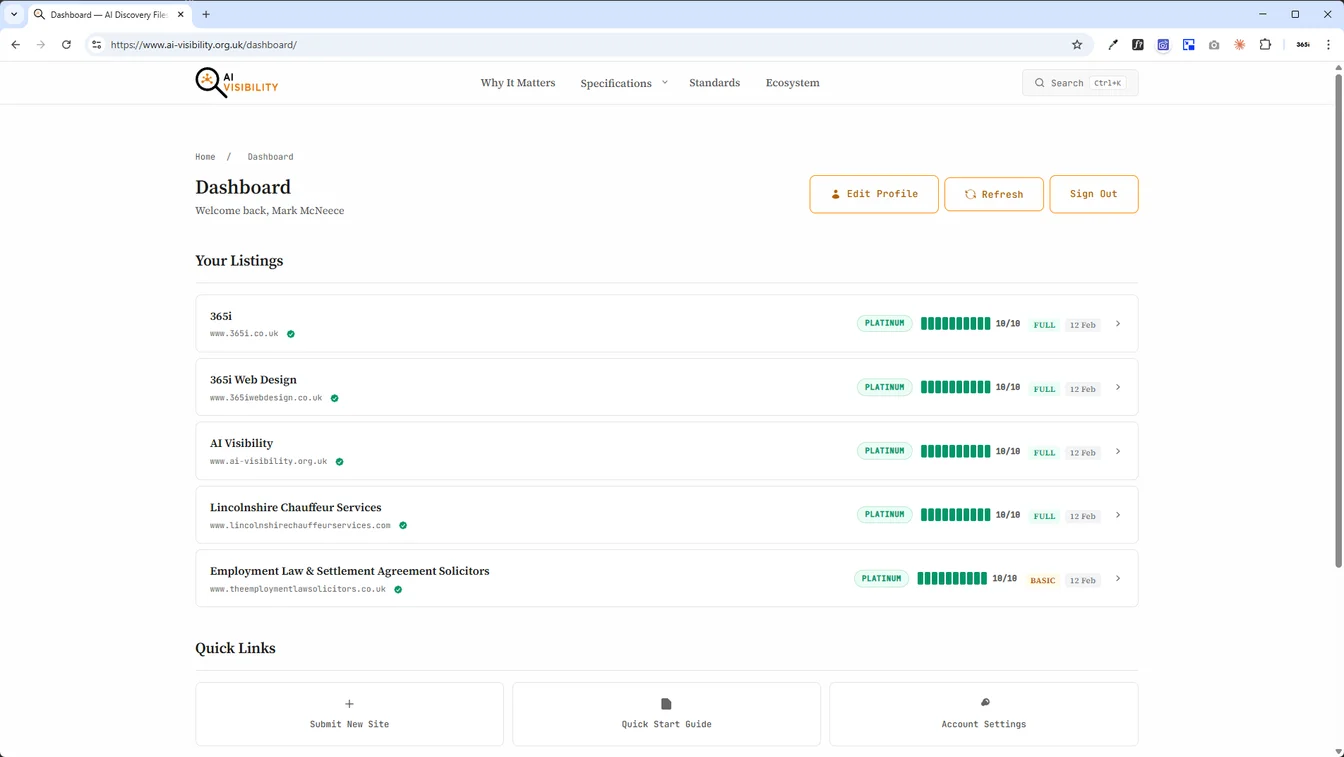Image resolution: width=1344 pixels, height=757 pixels.
Task: Open Employment Law & Settlement Agreement Solicitors title
Action: point(350,571)
